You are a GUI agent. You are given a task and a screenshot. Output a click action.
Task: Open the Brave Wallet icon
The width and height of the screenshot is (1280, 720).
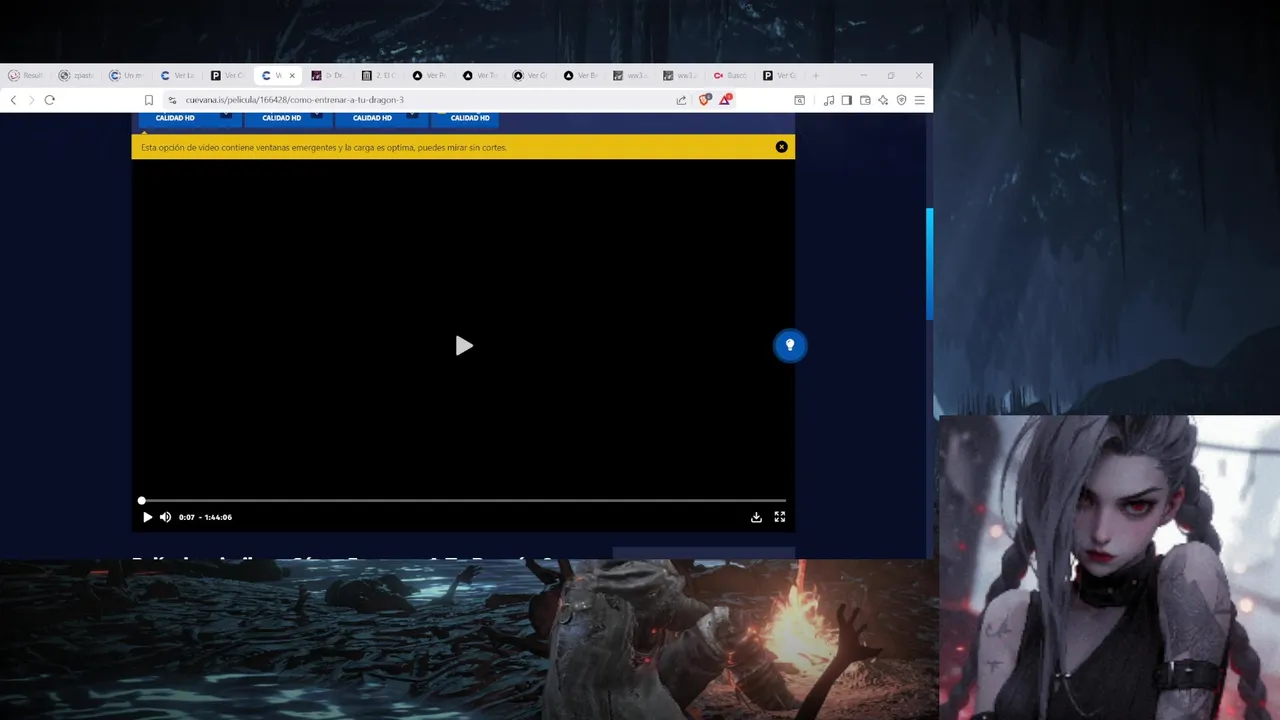coord(865,100)
